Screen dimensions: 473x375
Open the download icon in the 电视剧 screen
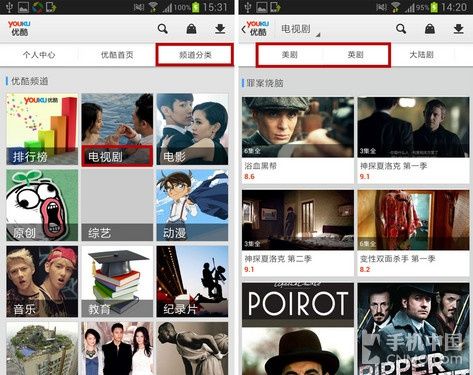459,29
